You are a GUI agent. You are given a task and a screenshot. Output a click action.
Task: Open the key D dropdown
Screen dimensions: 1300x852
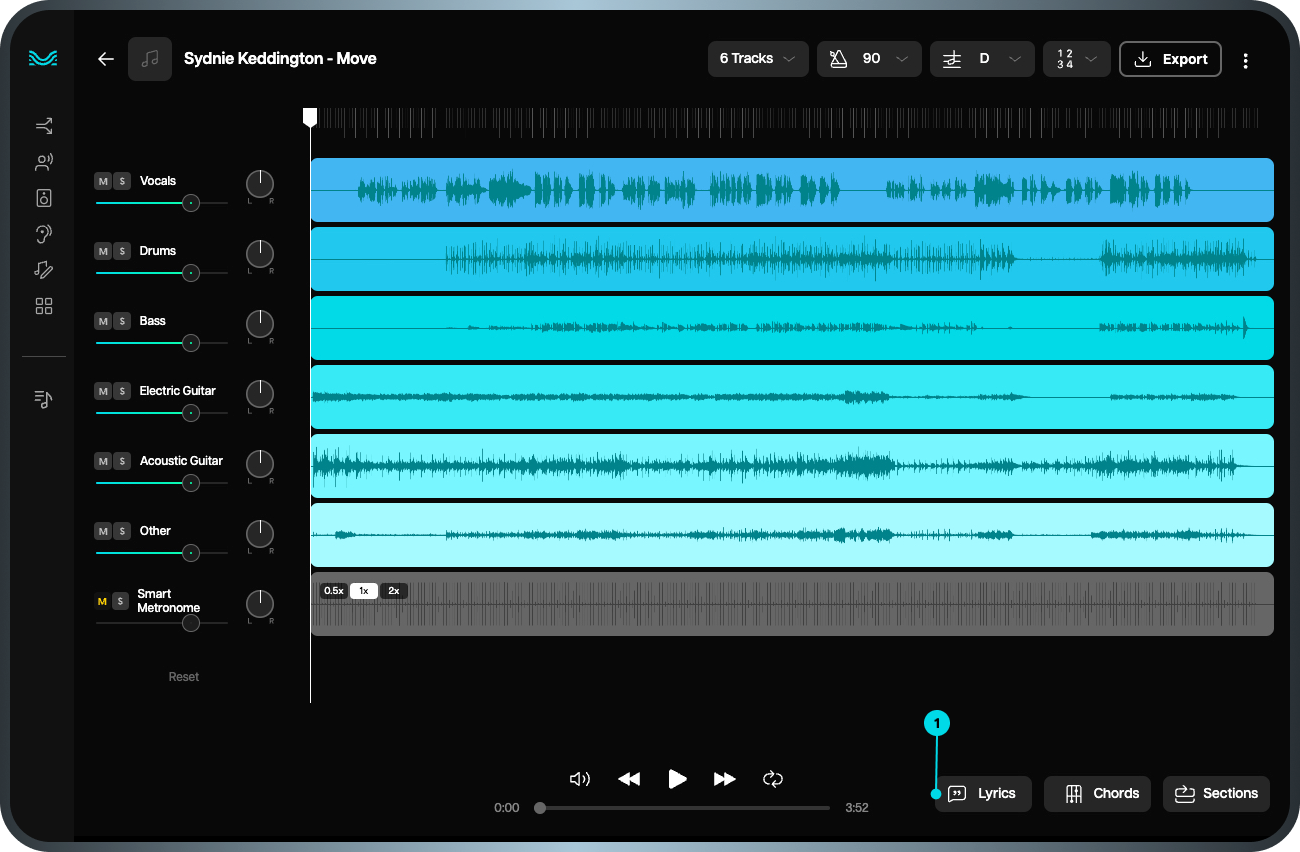[981, 59]
